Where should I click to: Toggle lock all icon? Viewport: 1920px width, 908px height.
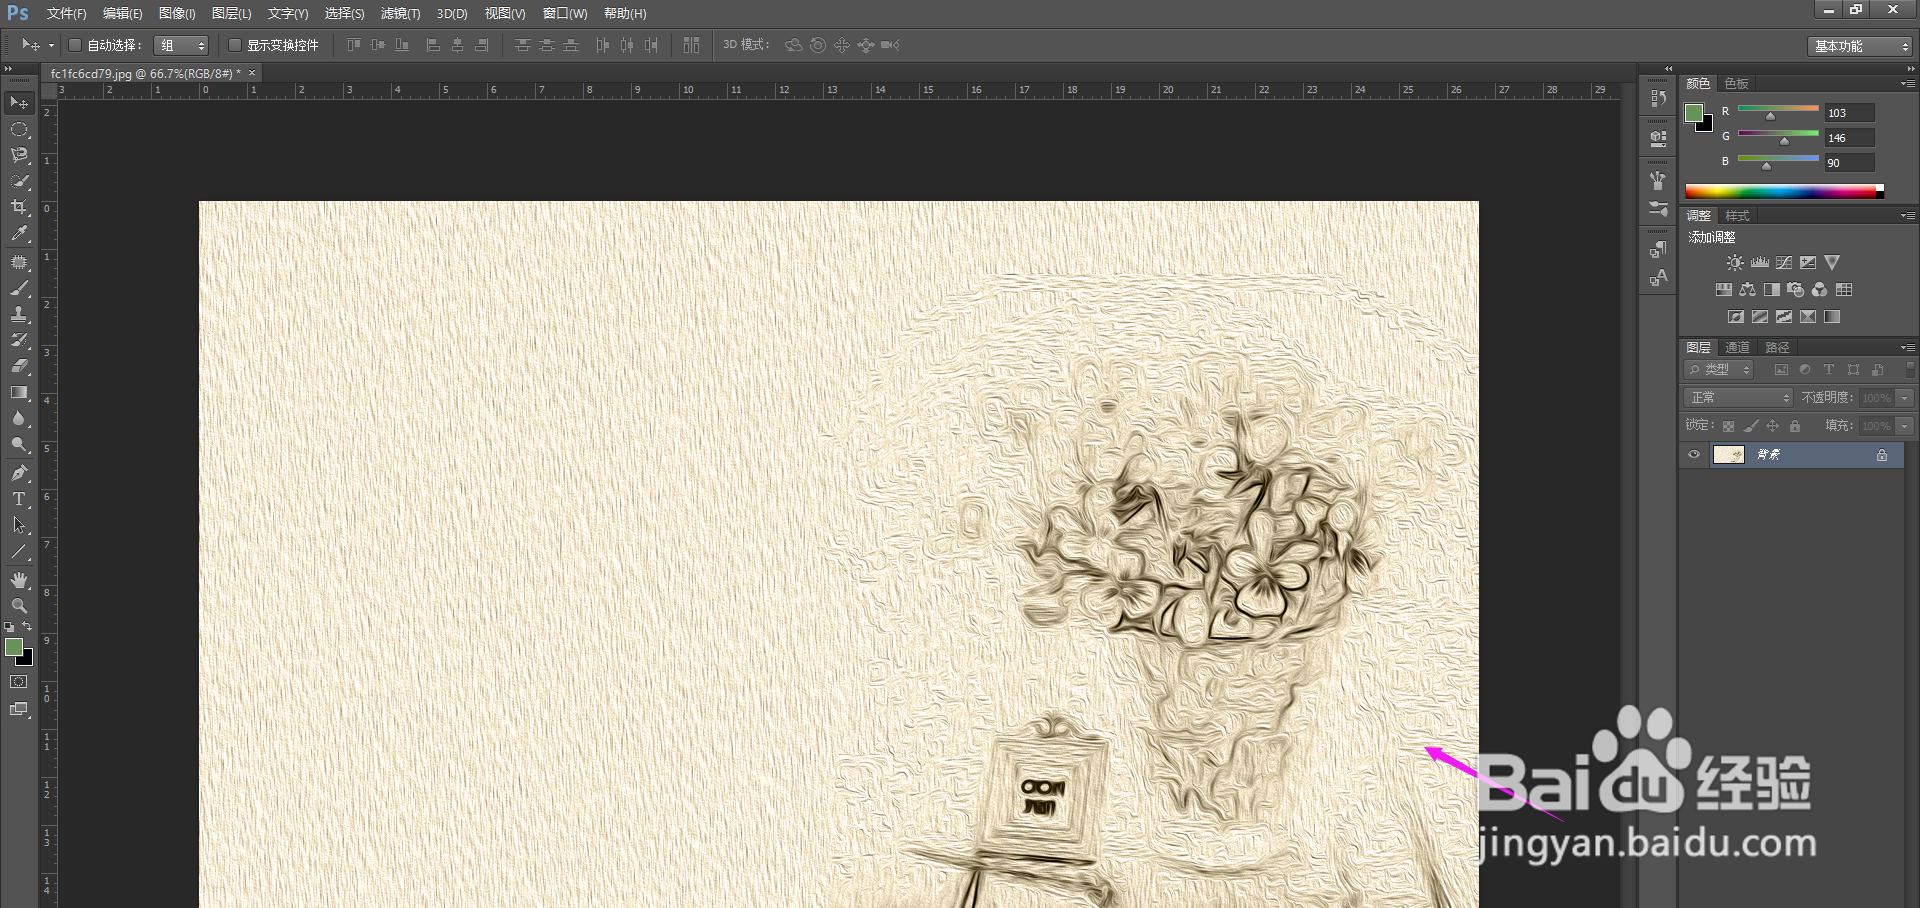[1795, 426]
